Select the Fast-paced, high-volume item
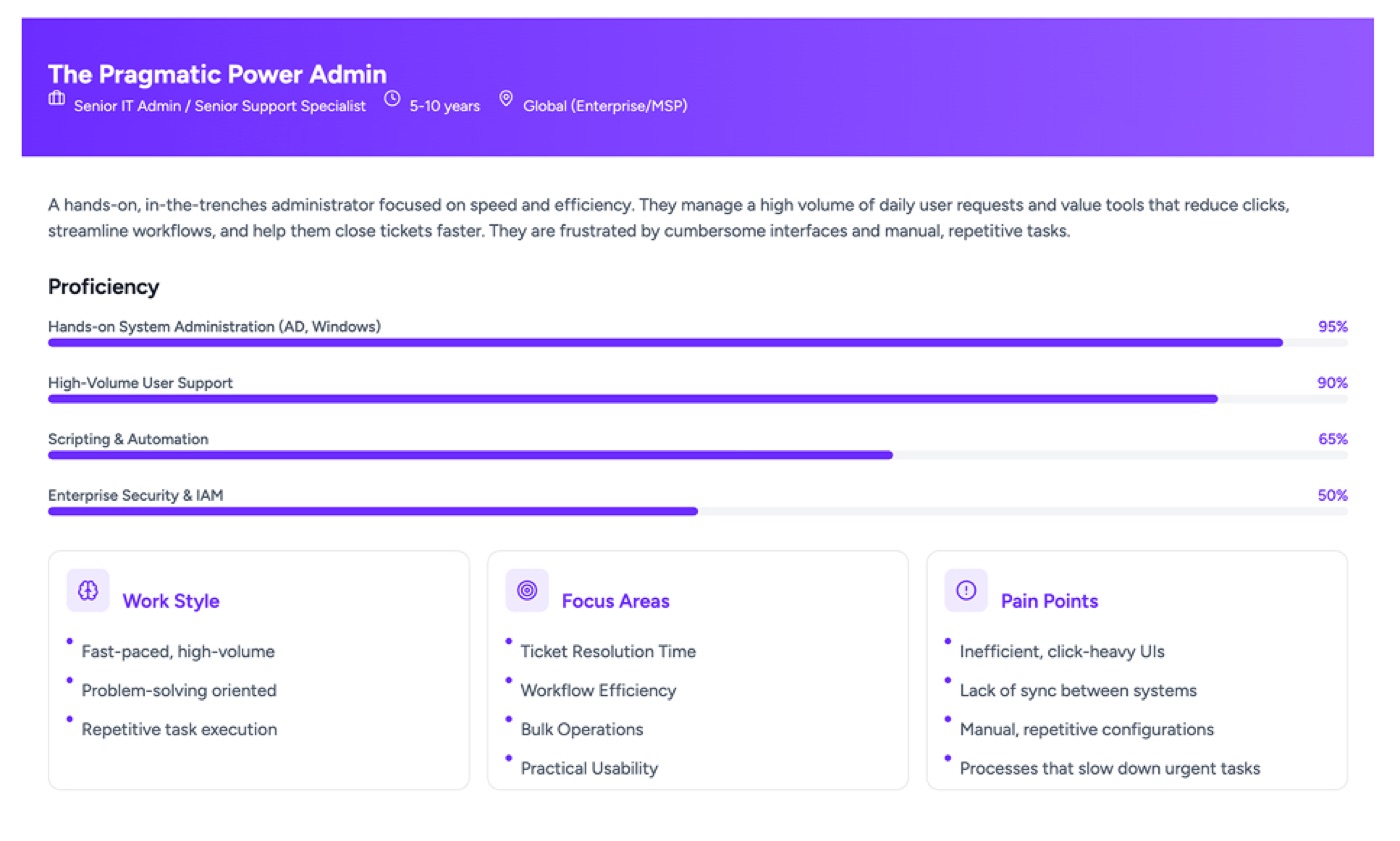This screenshot has width=1400, height=841. pos(178,651)
